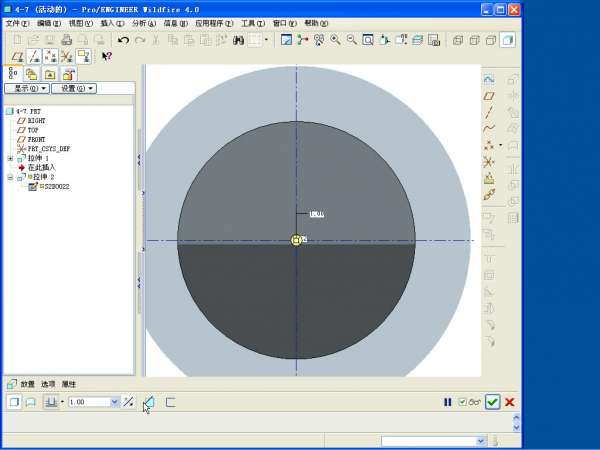Select the extrude as surface option
This screenshot has width=600, height=450.
point(31,402)
